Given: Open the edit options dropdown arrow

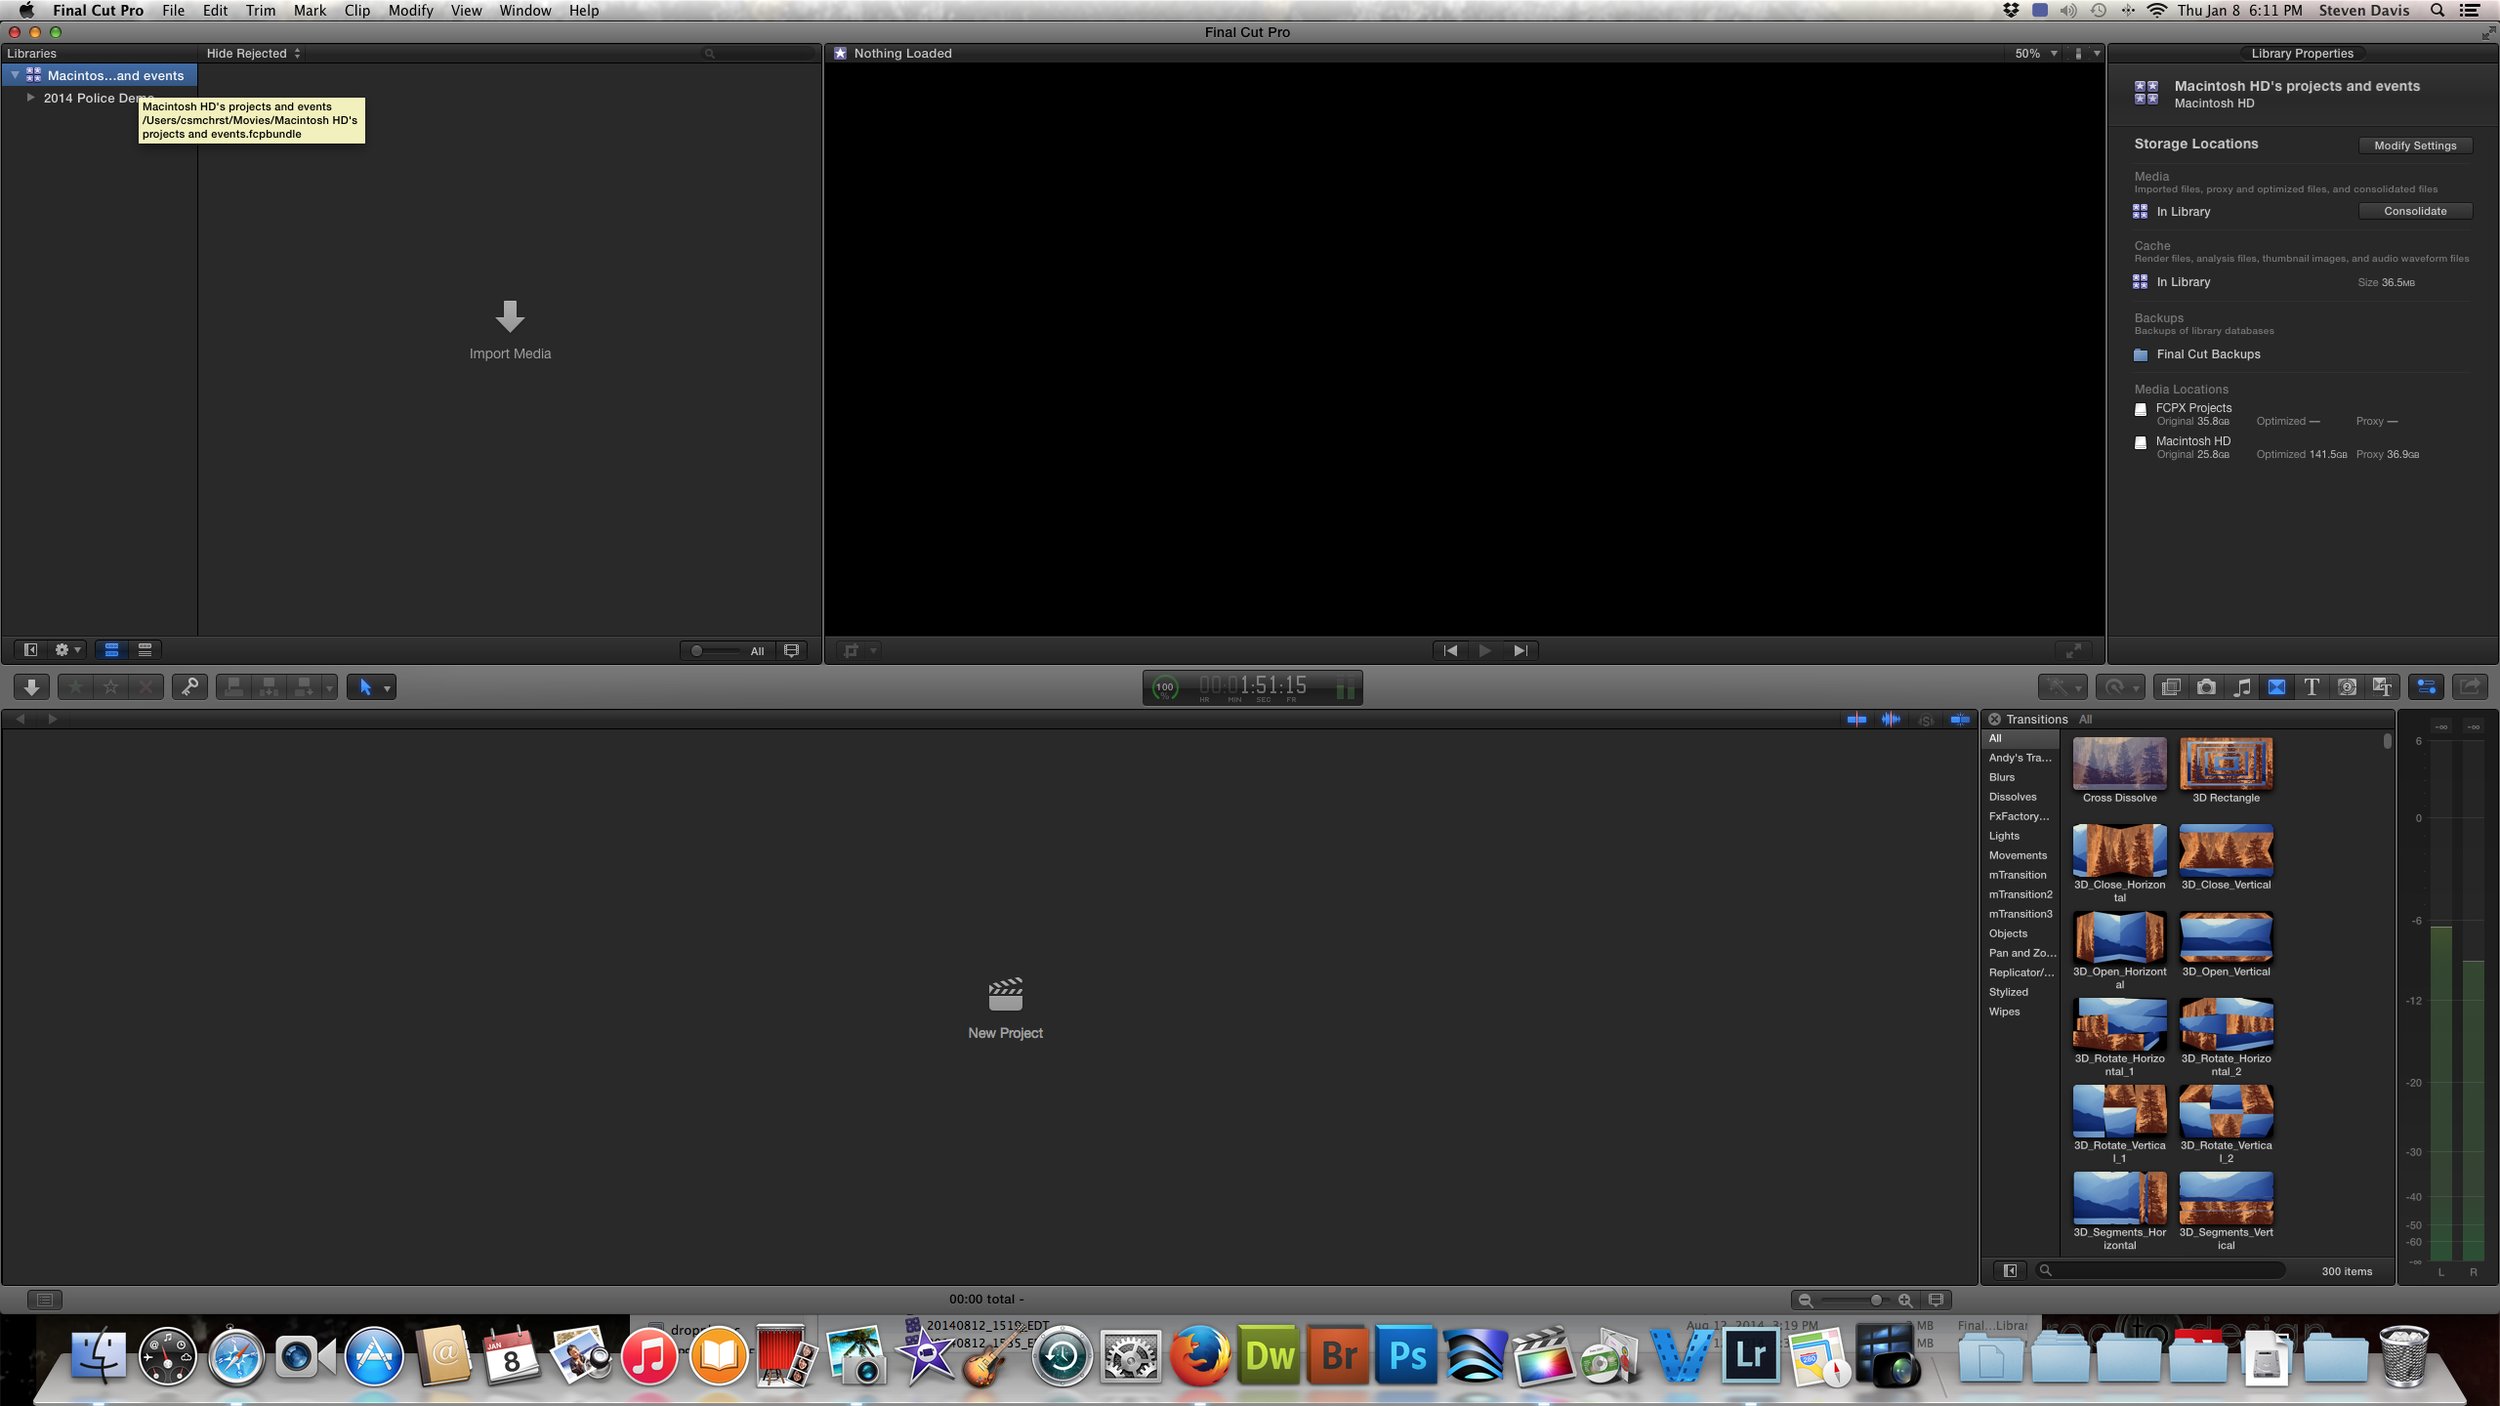Looking at the screenshot, I should tap(329, 688).
